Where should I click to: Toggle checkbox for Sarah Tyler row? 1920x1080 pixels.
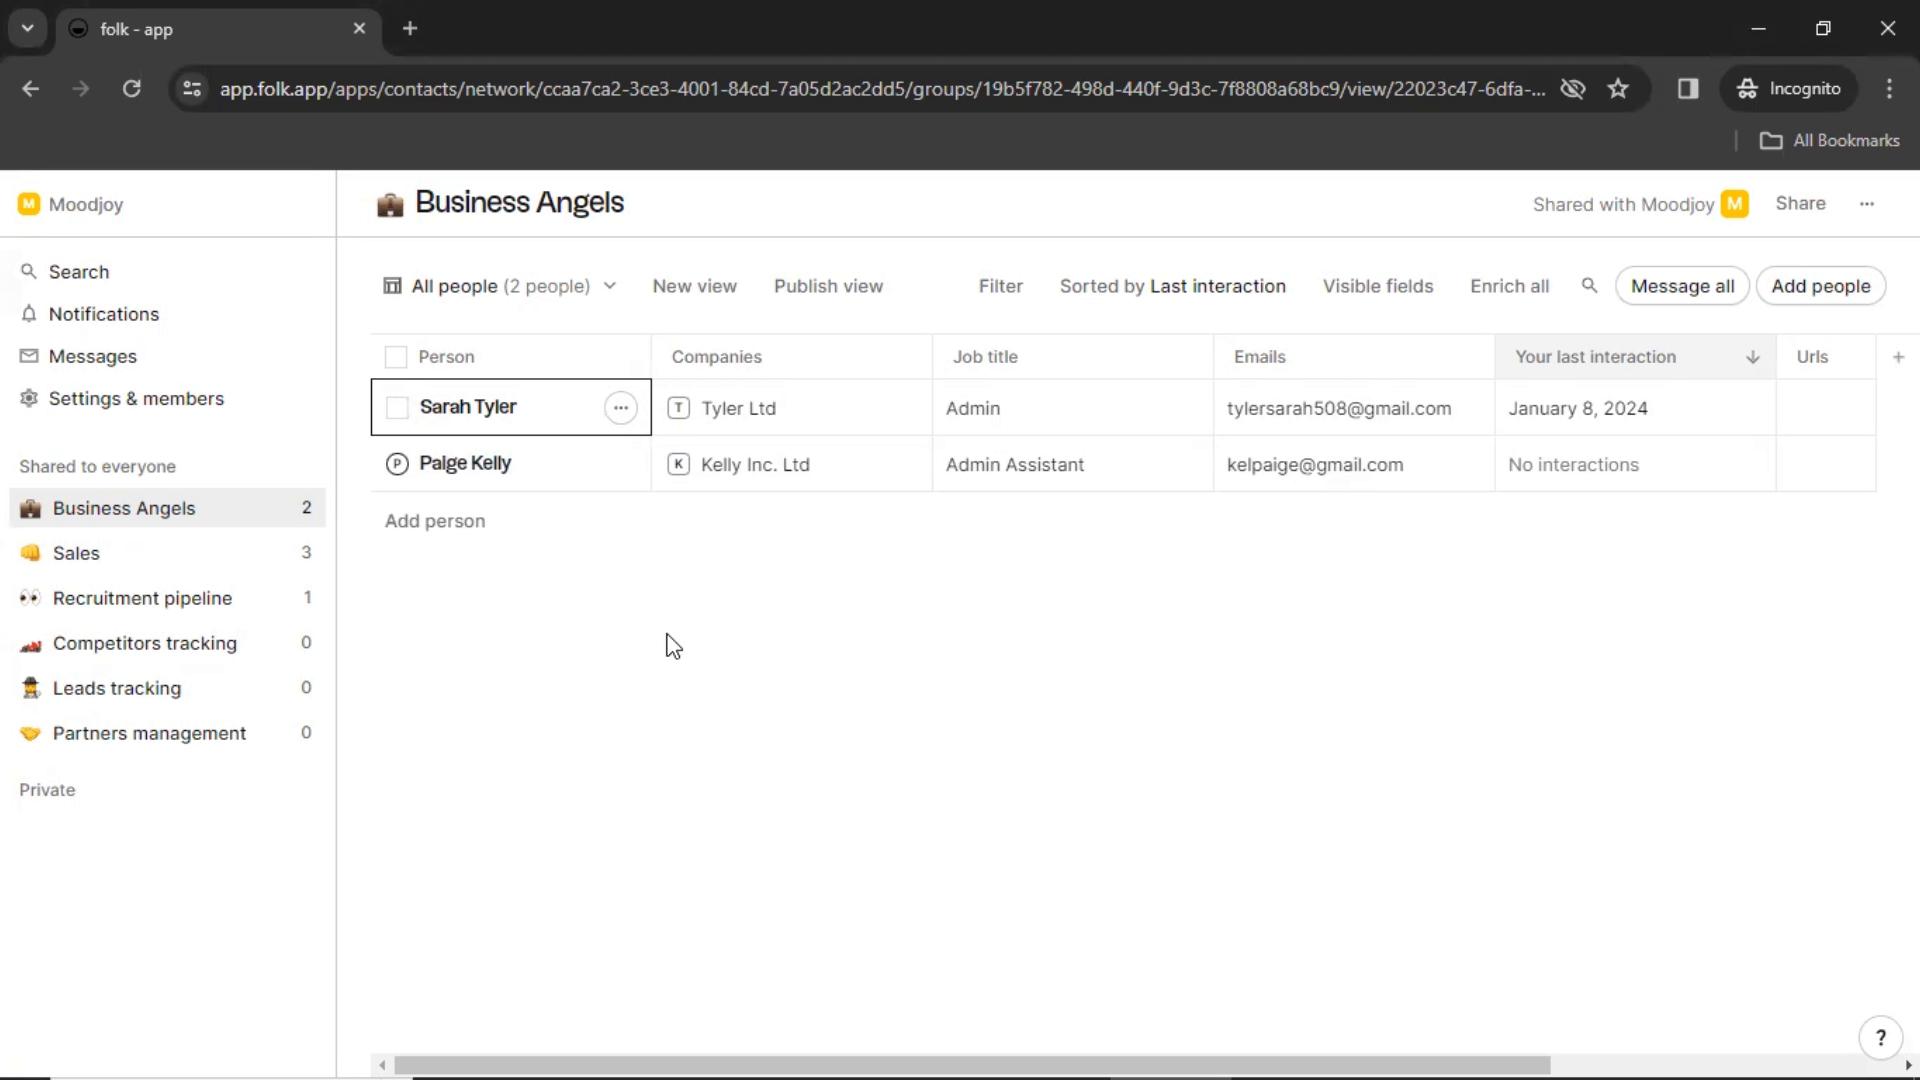pyautogui.click(x=397, y=406)
